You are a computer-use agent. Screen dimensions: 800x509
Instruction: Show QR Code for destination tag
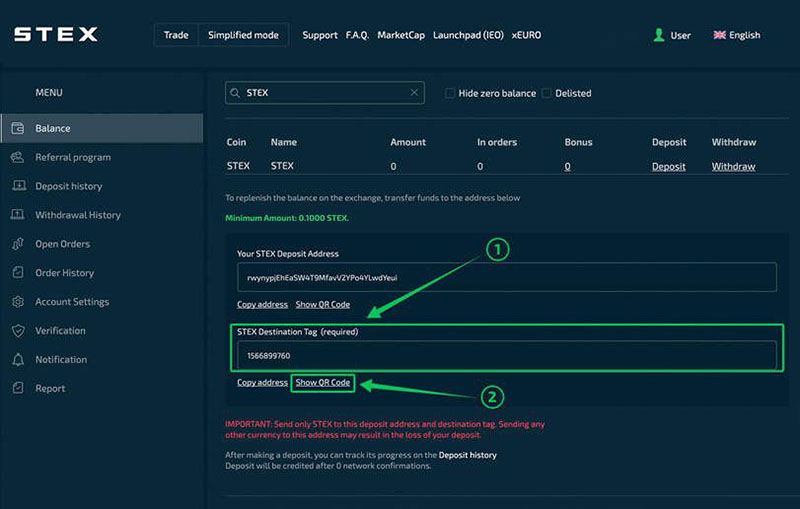click(x=322, y=383)
